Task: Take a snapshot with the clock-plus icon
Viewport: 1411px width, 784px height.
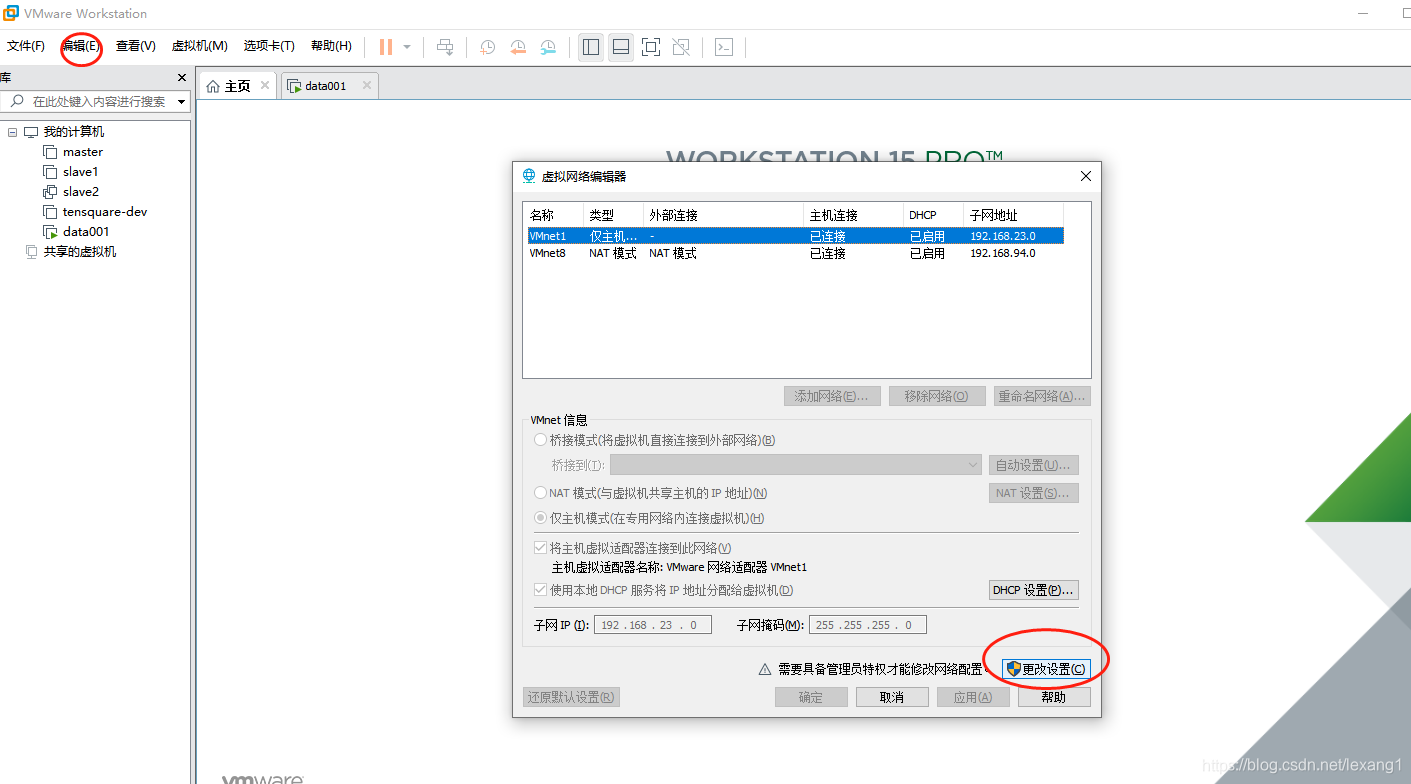Action: [x=487, y=46]
